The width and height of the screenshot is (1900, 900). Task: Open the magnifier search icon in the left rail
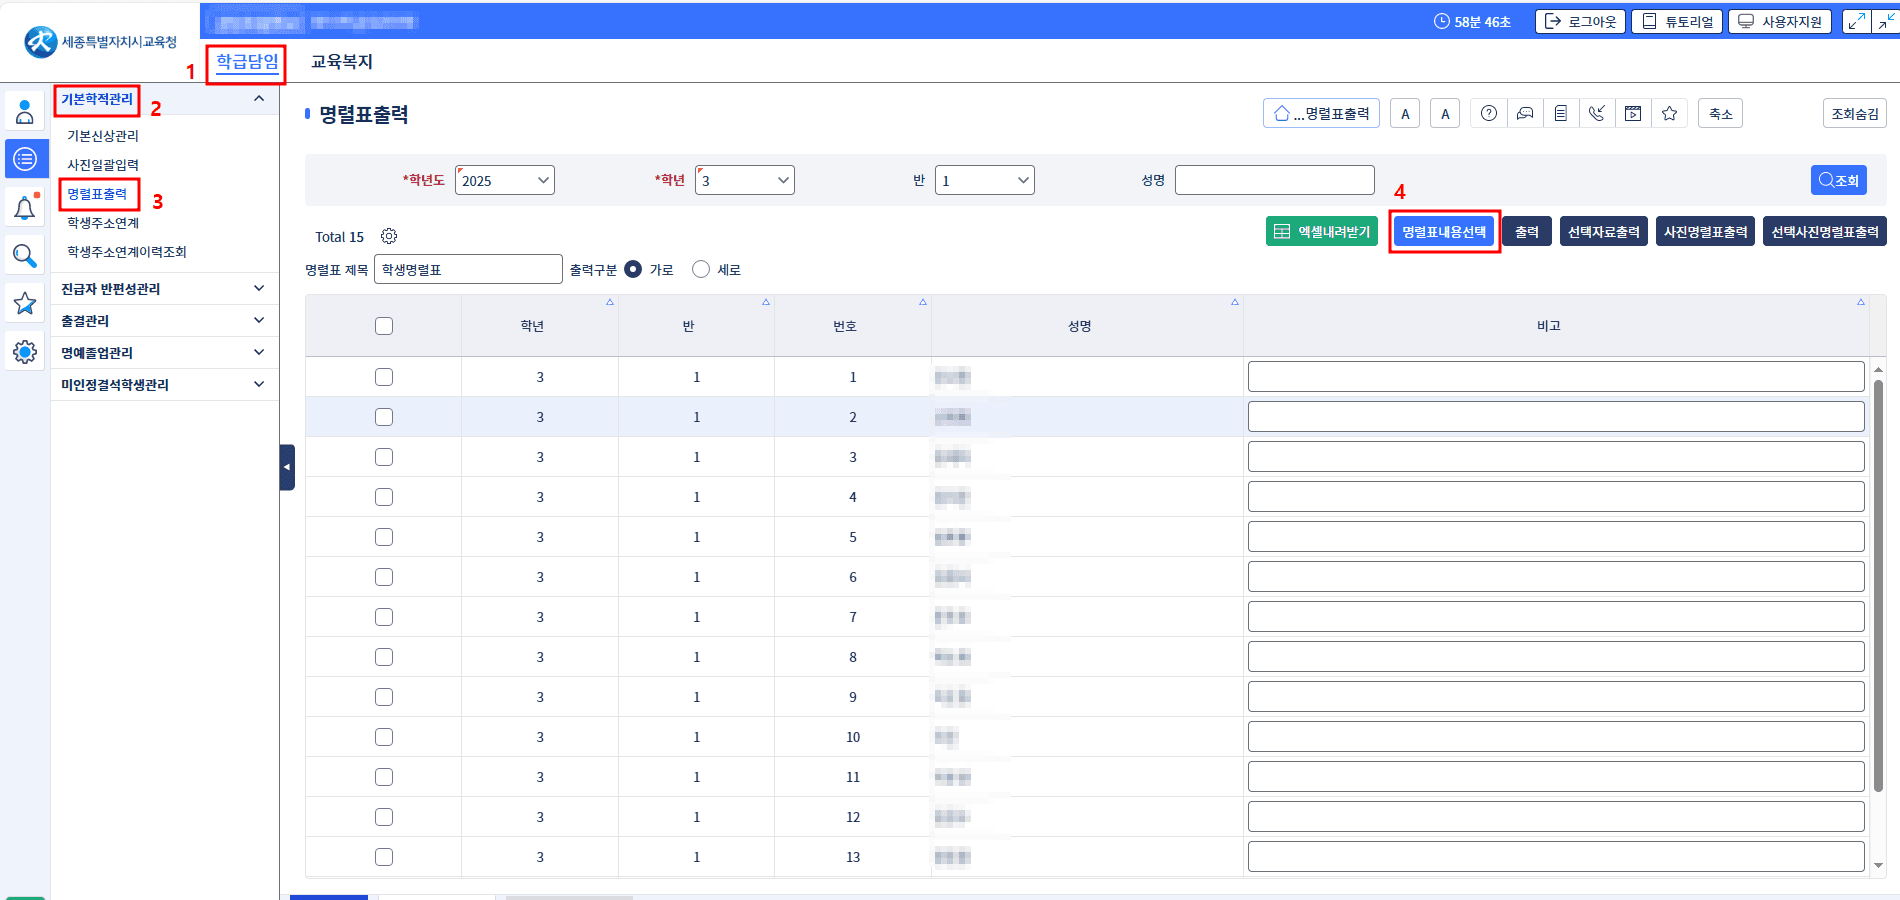click(25, 255)
